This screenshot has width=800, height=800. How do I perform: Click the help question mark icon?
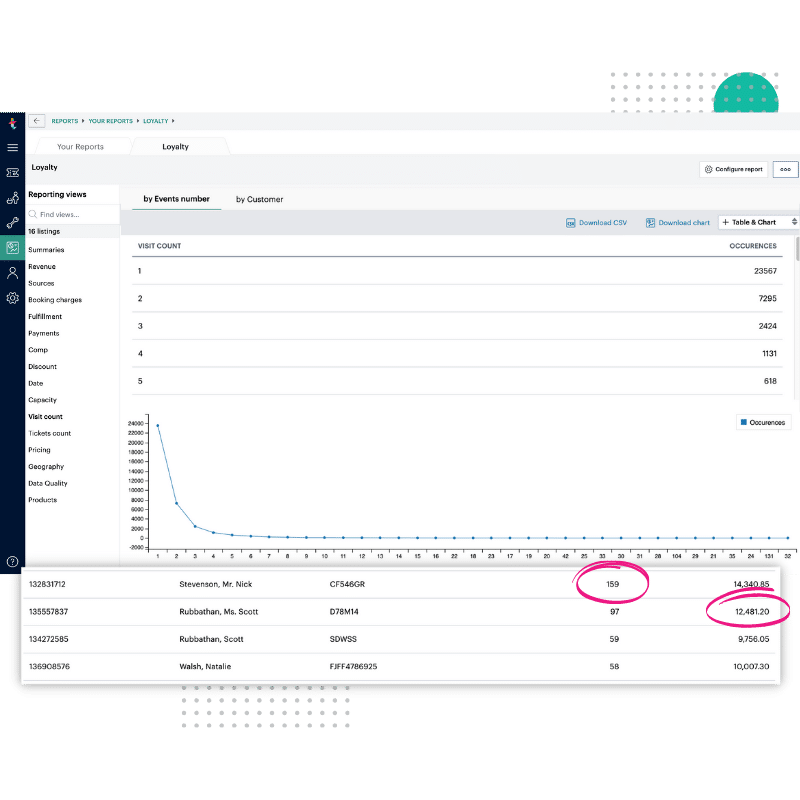coord(12,562)
